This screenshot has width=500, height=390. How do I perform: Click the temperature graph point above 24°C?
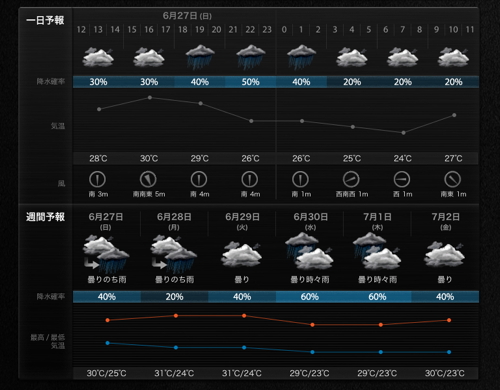[403, 133]
